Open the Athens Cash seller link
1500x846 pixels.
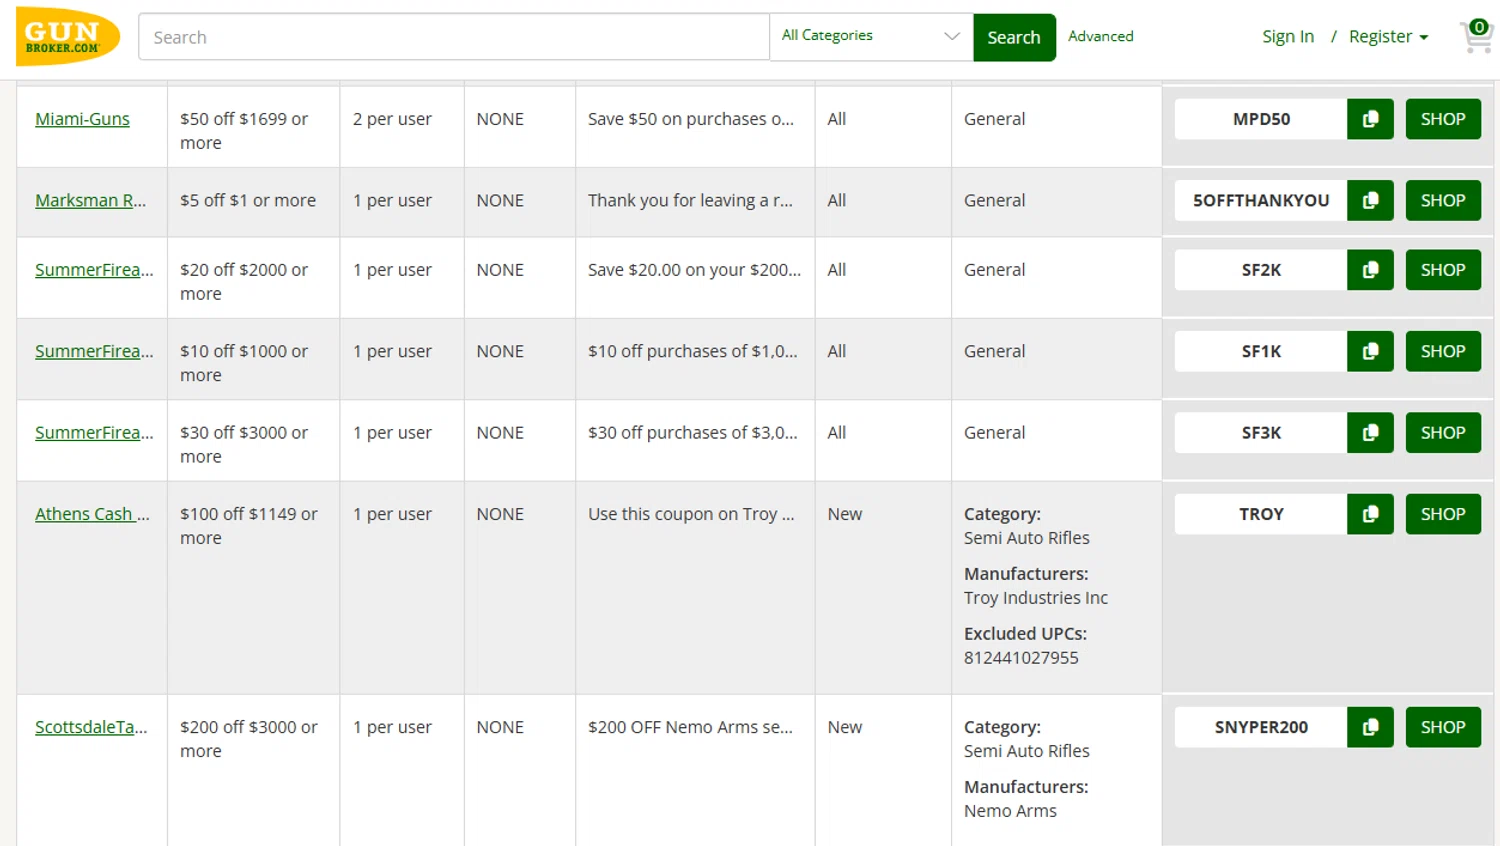point(92,514)
